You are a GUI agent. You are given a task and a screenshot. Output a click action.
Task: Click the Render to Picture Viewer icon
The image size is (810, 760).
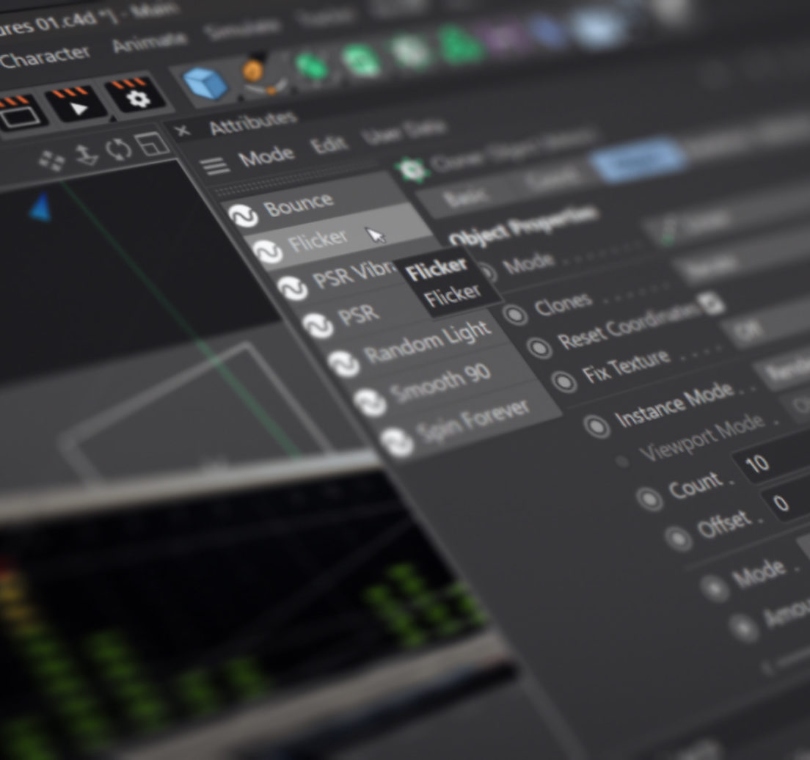(x=75, y=104)
